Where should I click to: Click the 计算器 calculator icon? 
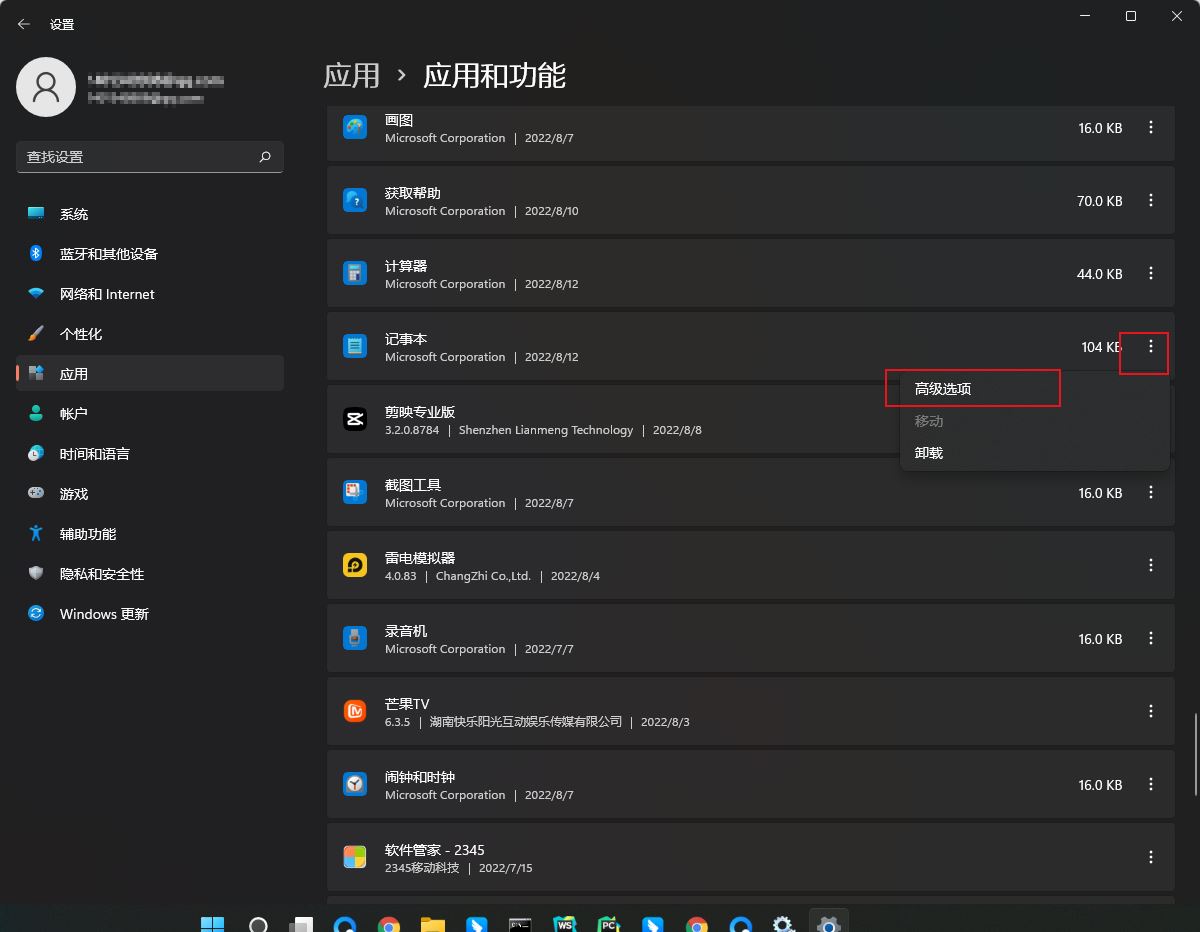coord(354,273)
